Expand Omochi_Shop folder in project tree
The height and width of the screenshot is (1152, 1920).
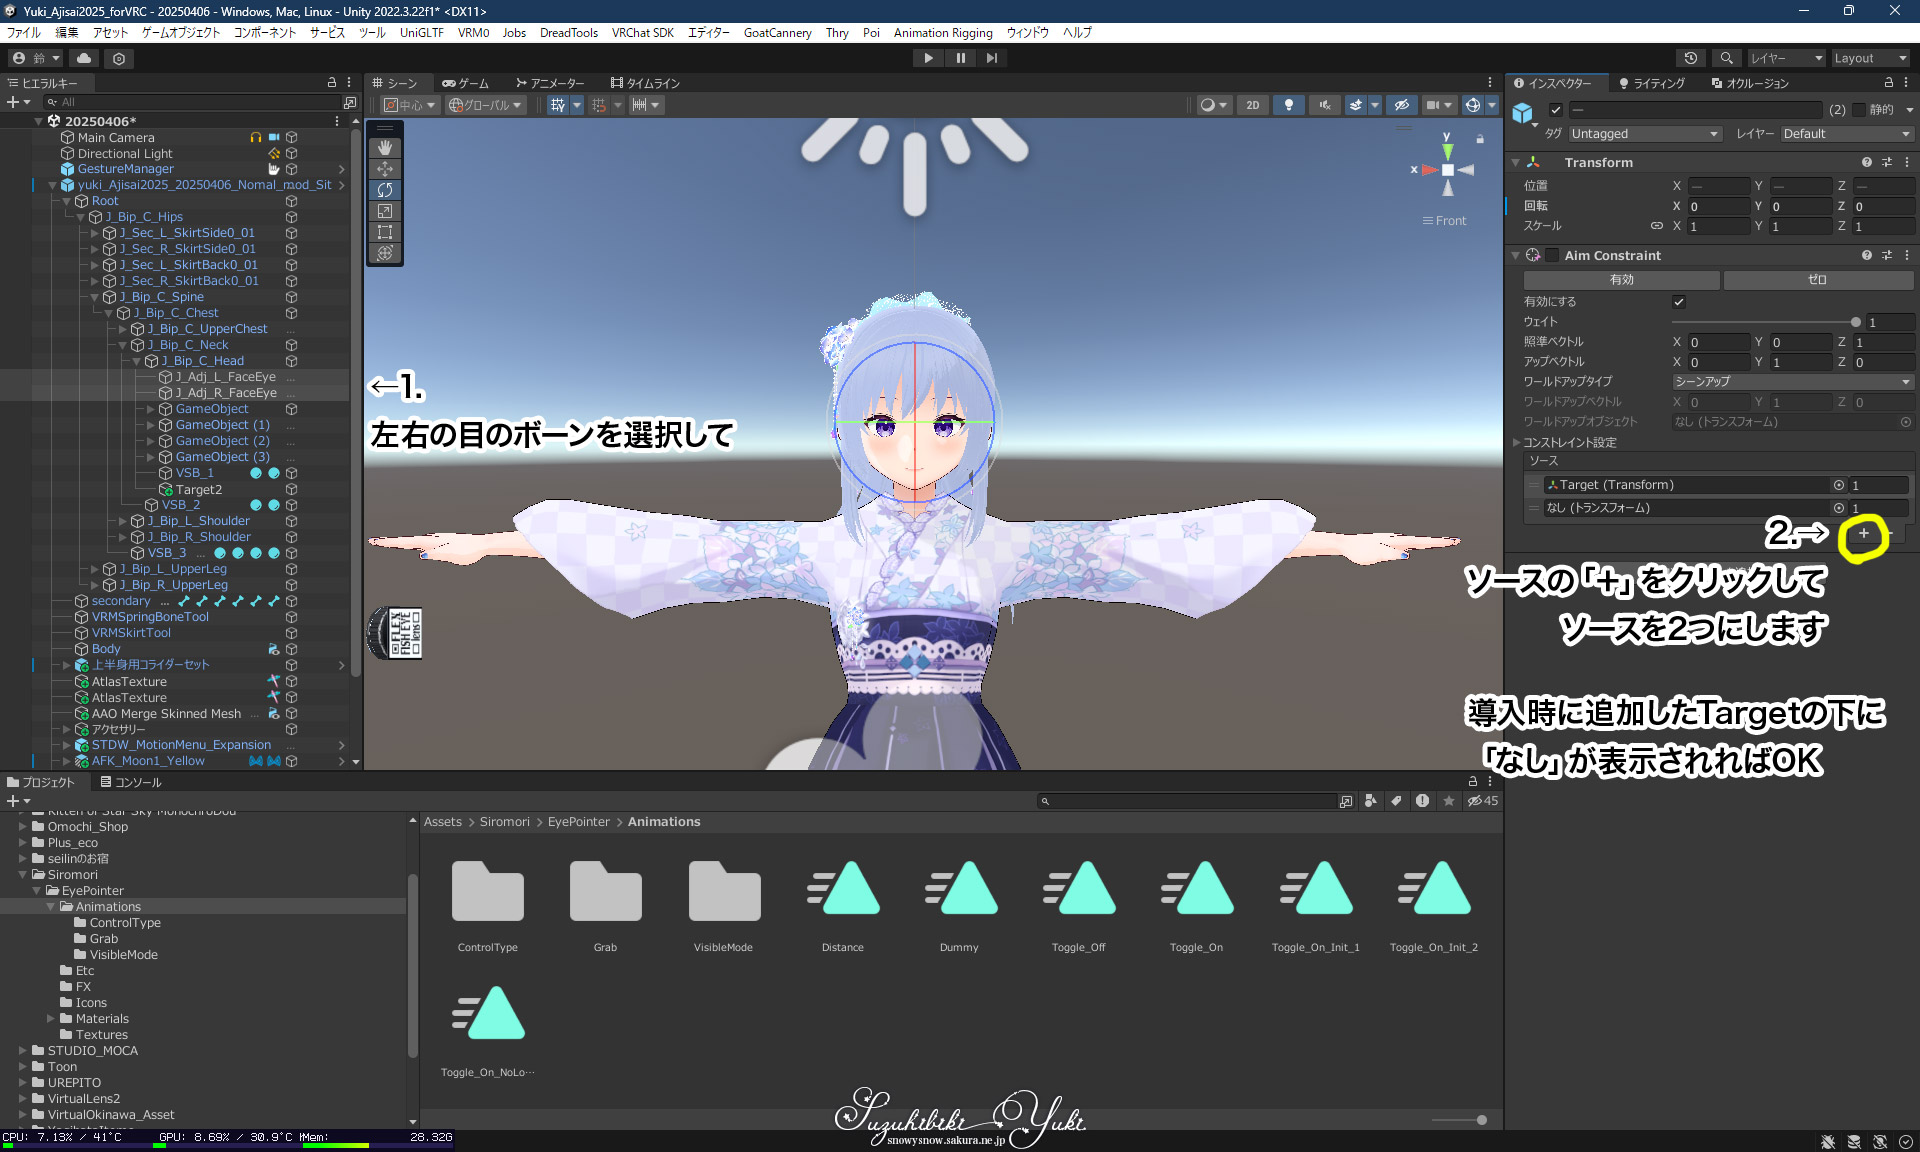click(x=22, y=827)
